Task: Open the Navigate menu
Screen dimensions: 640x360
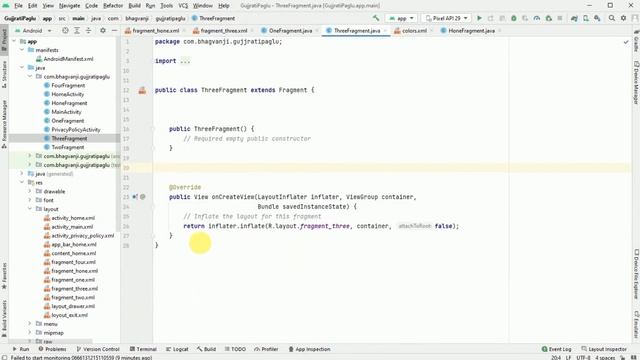Action: (69, 6)
